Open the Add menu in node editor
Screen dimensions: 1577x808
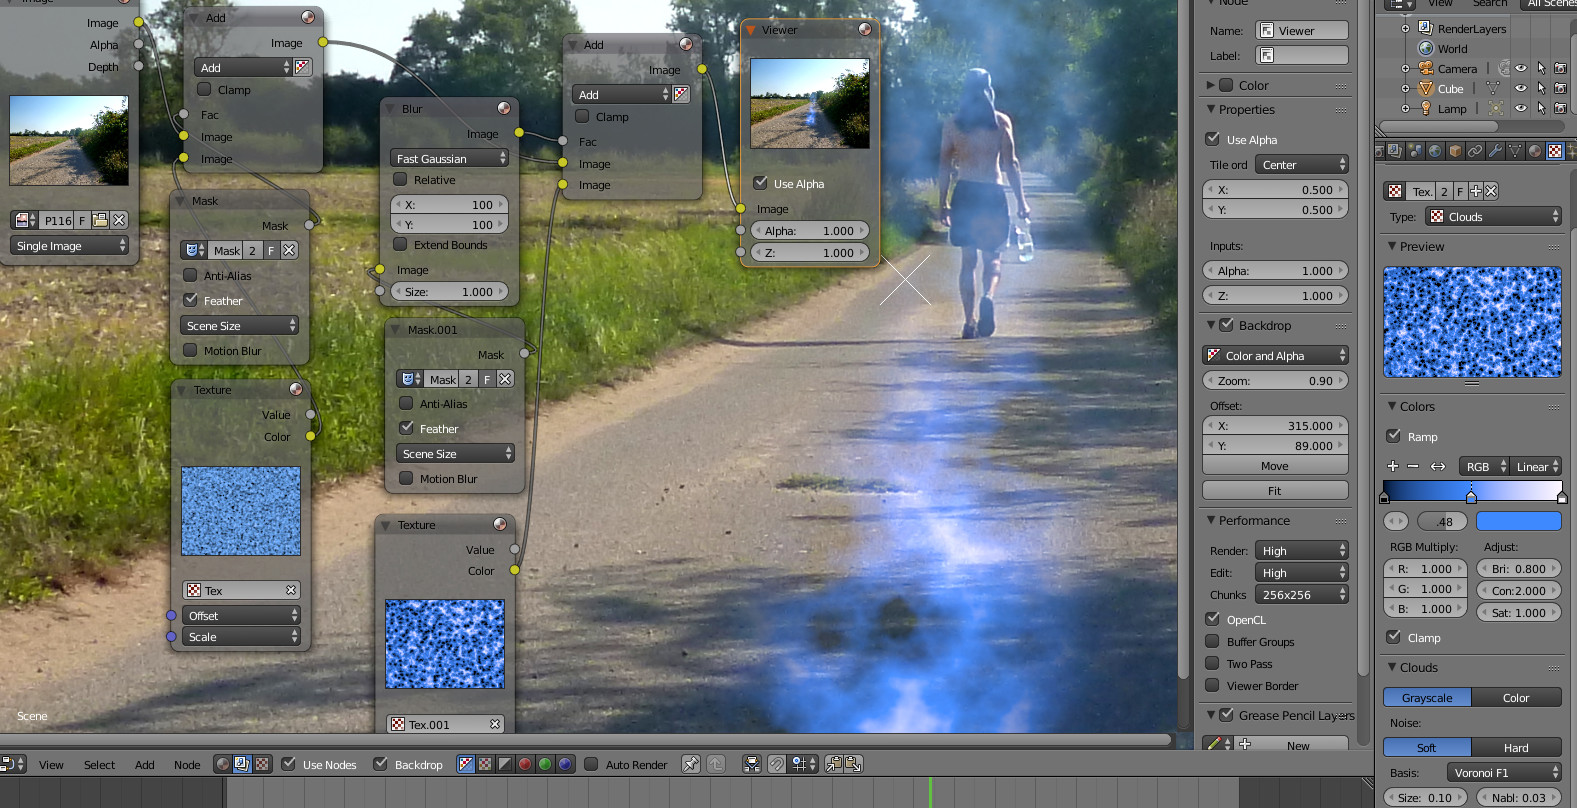[145, 765]
